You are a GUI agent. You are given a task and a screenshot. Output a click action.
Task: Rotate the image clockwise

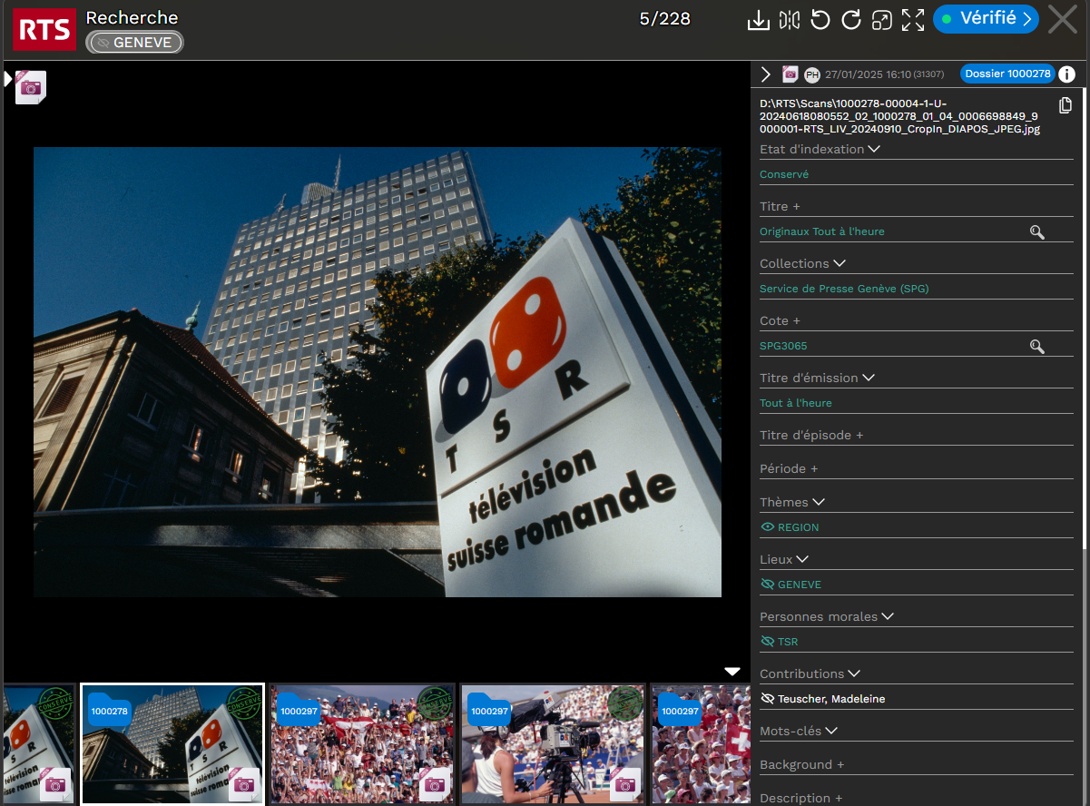(x=851, y=20)
